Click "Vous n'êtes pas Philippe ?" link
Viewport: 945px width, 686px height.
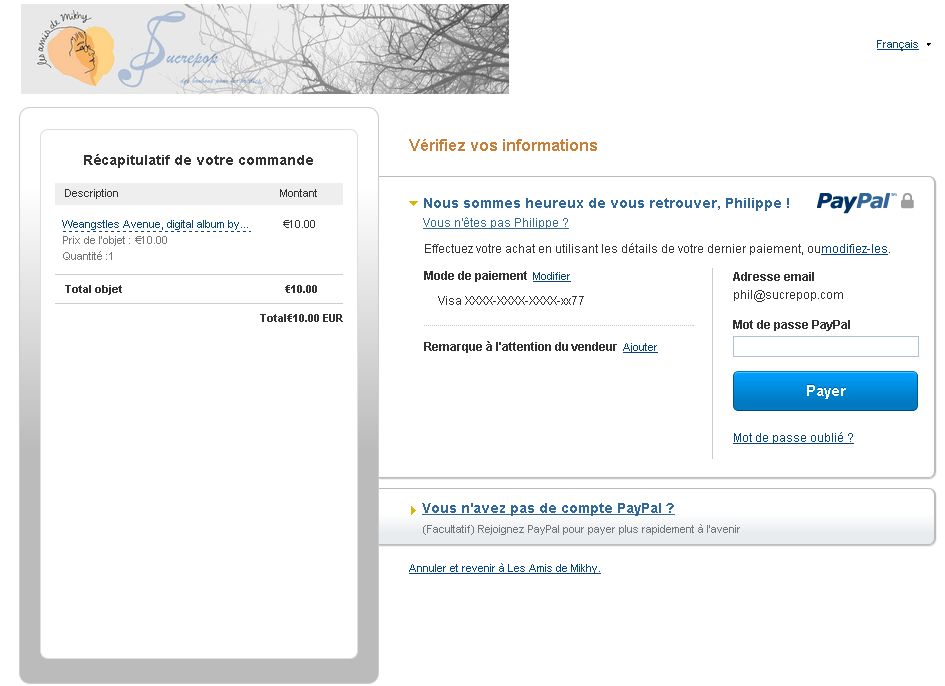(495, 223)
